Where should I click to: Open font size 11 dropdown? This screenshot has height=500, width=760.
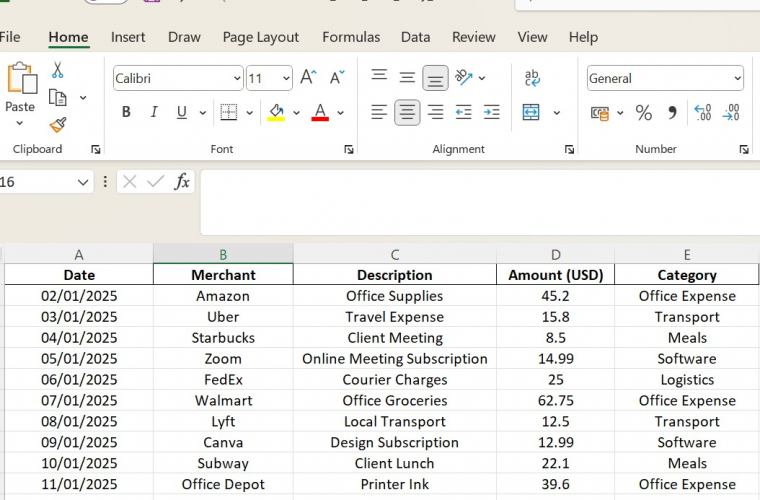point(286,78)
